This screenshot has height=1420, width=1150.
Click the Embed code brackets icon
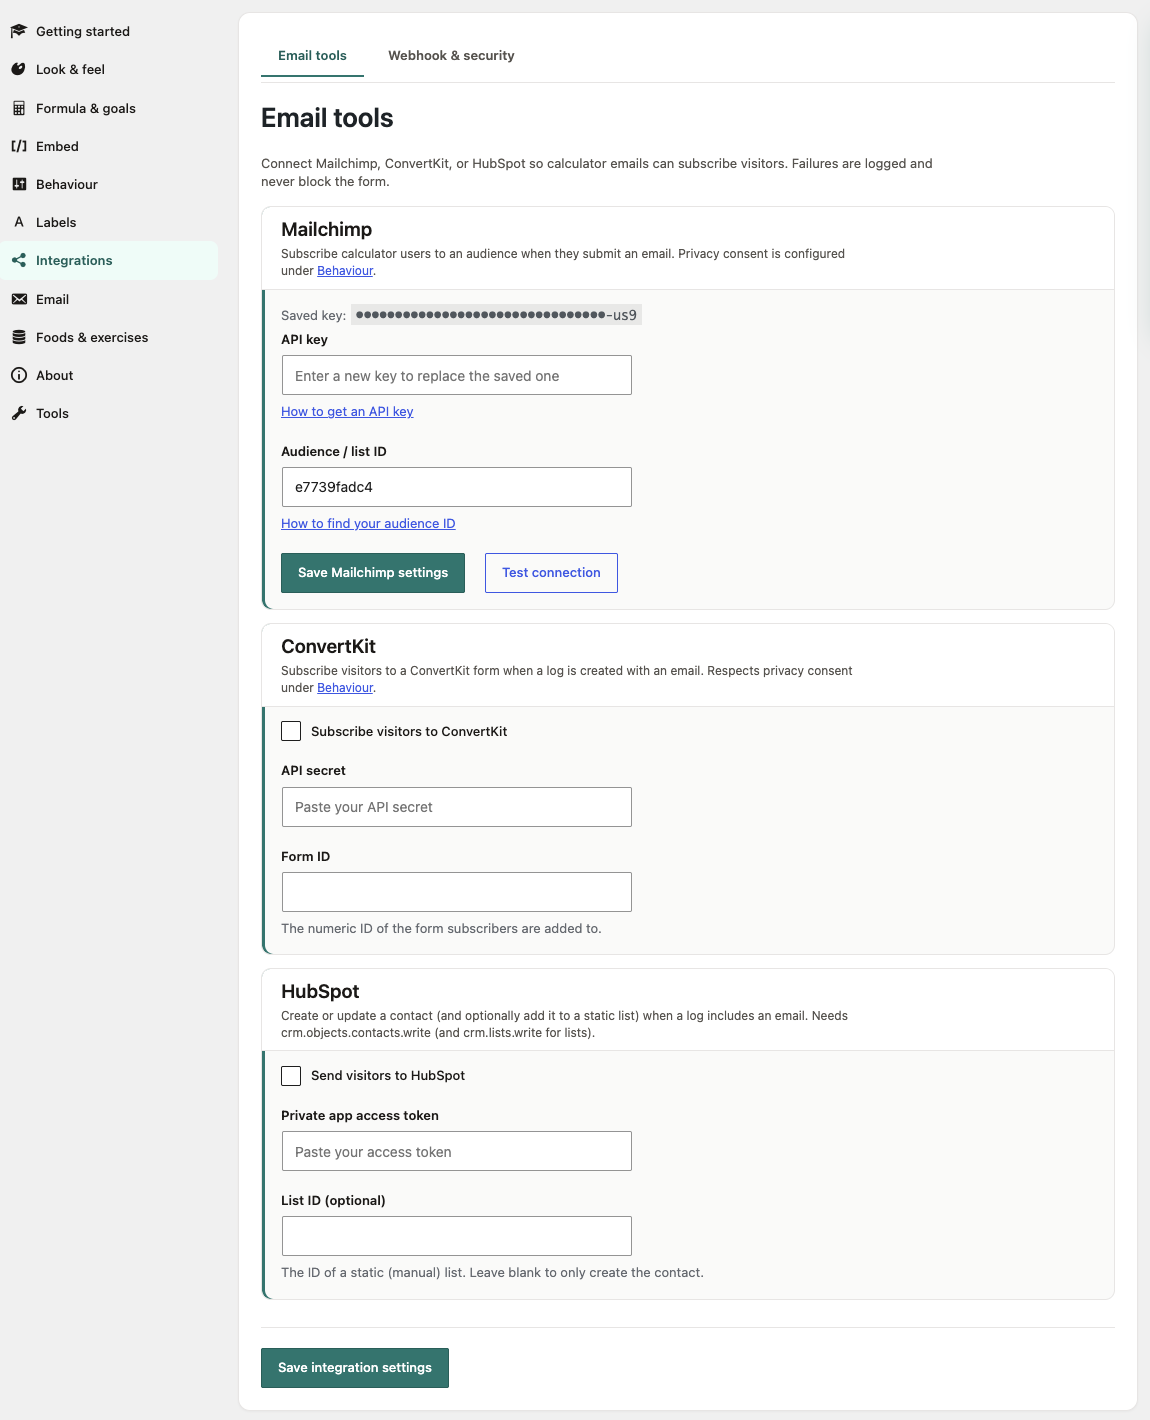click(x=18, y=146)
